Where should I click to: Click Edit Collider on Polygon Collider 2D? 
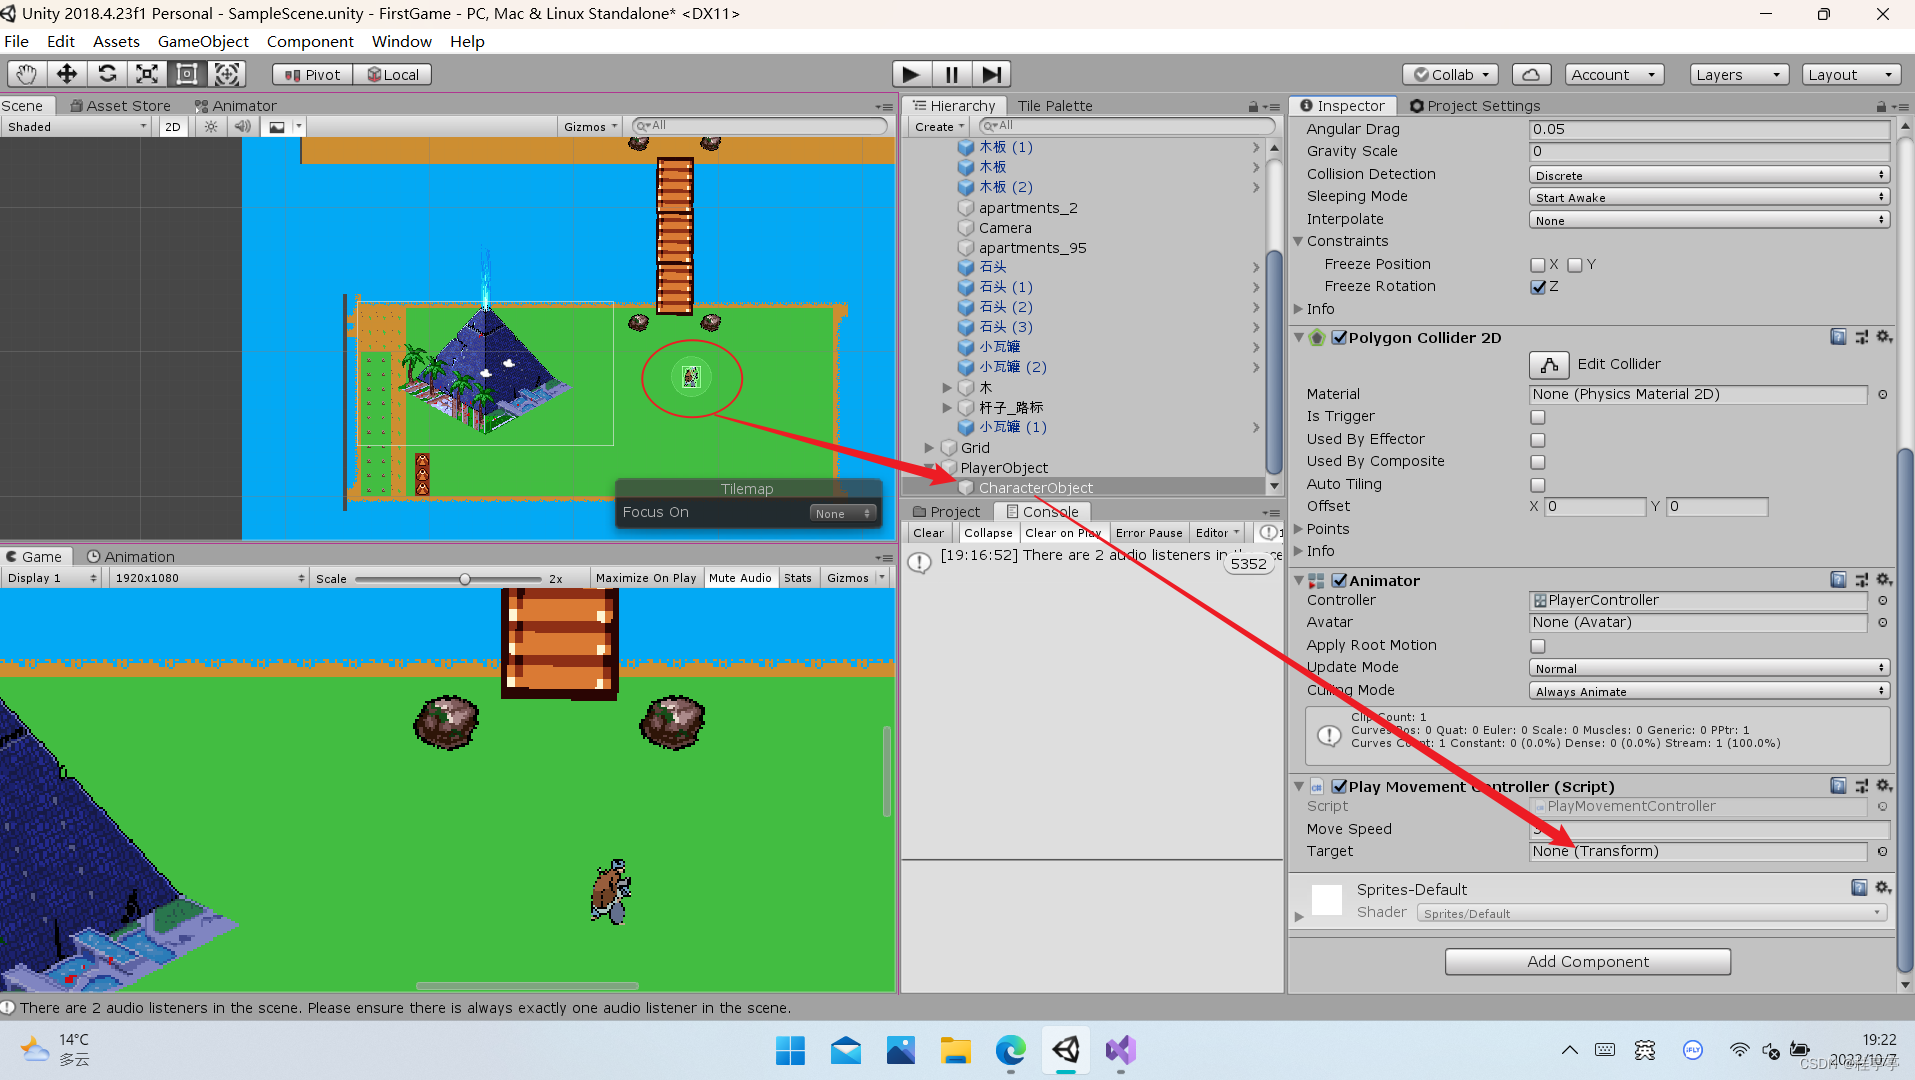tap(1550, 364)
